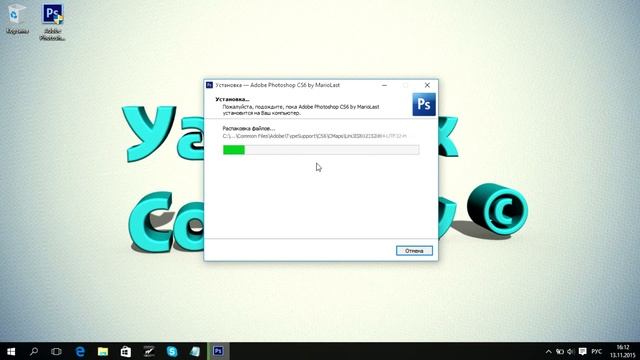
Task: Select the Adobe Photoshop desktop shortcut
Action: [53, 22]
